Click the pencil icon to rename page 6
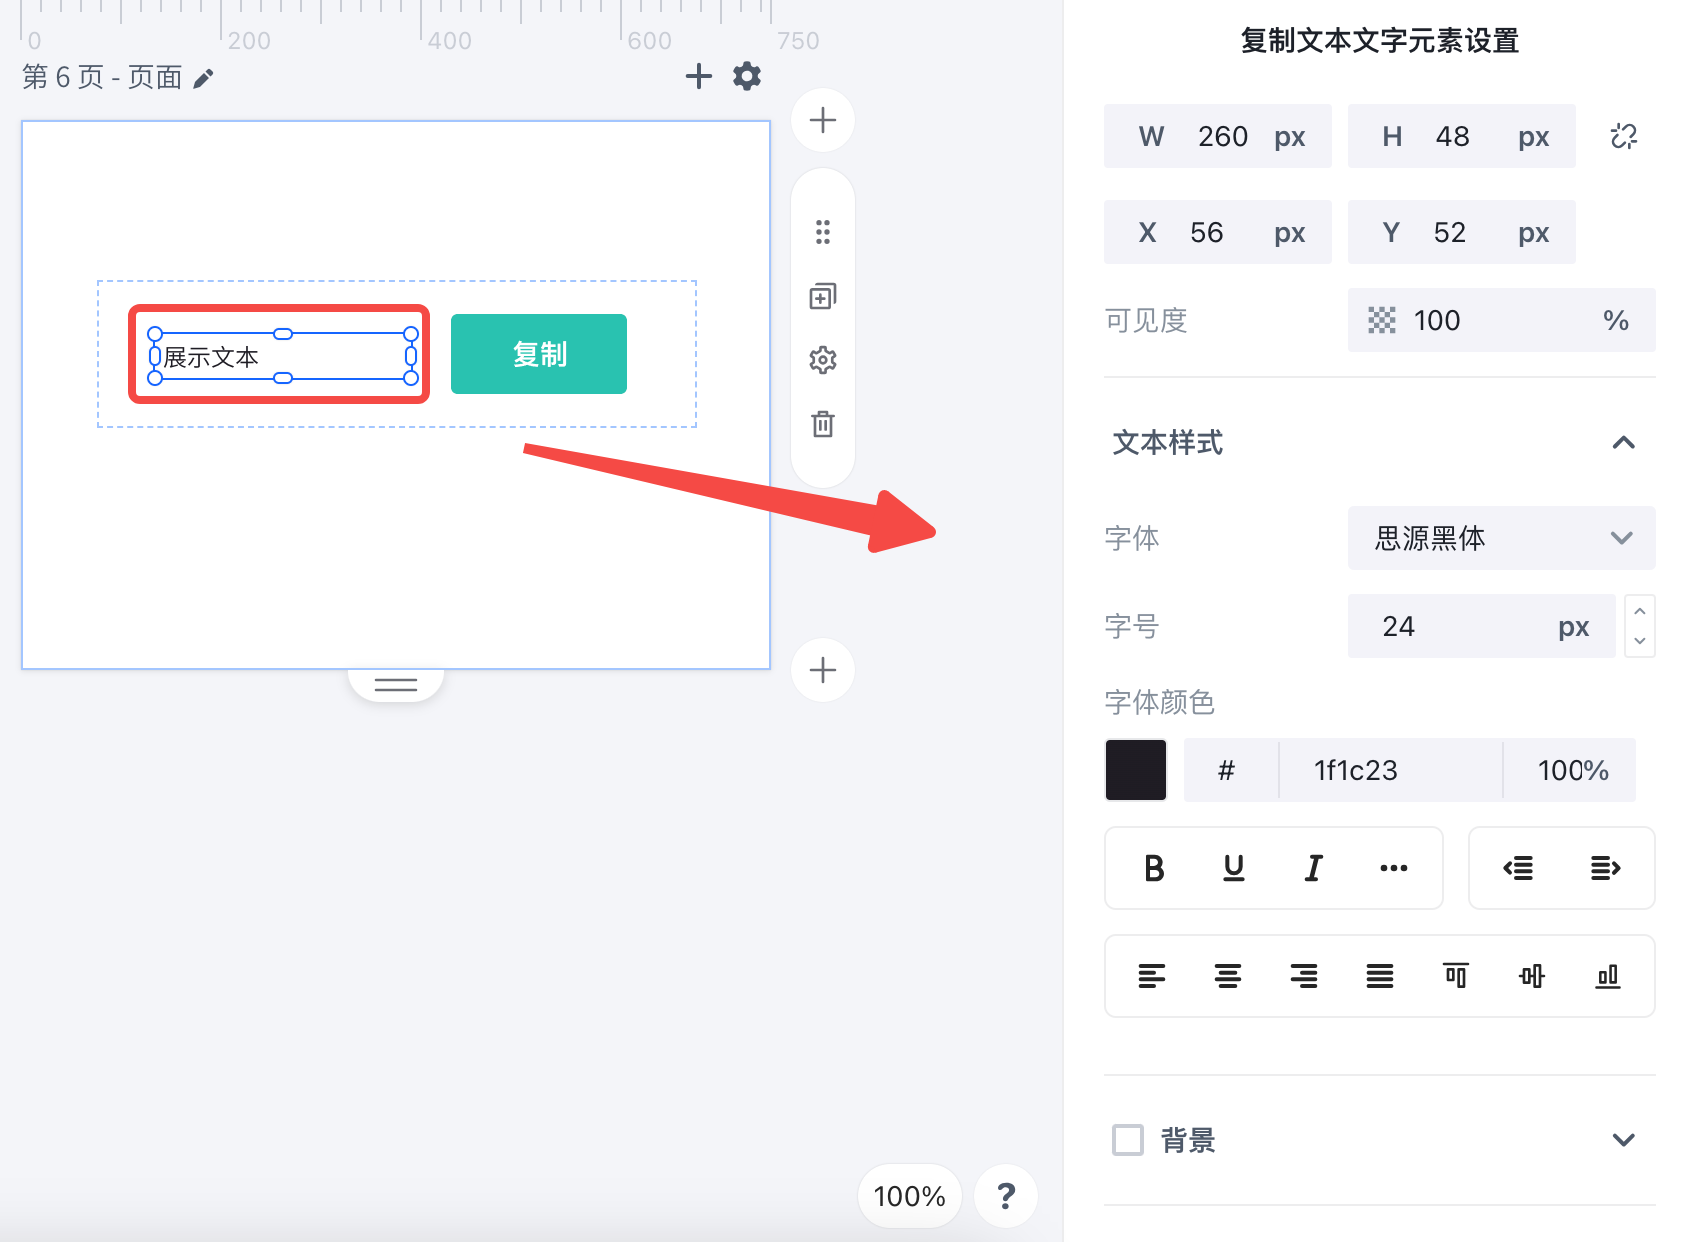The image size is (1694, 1242). click(204, 78)
